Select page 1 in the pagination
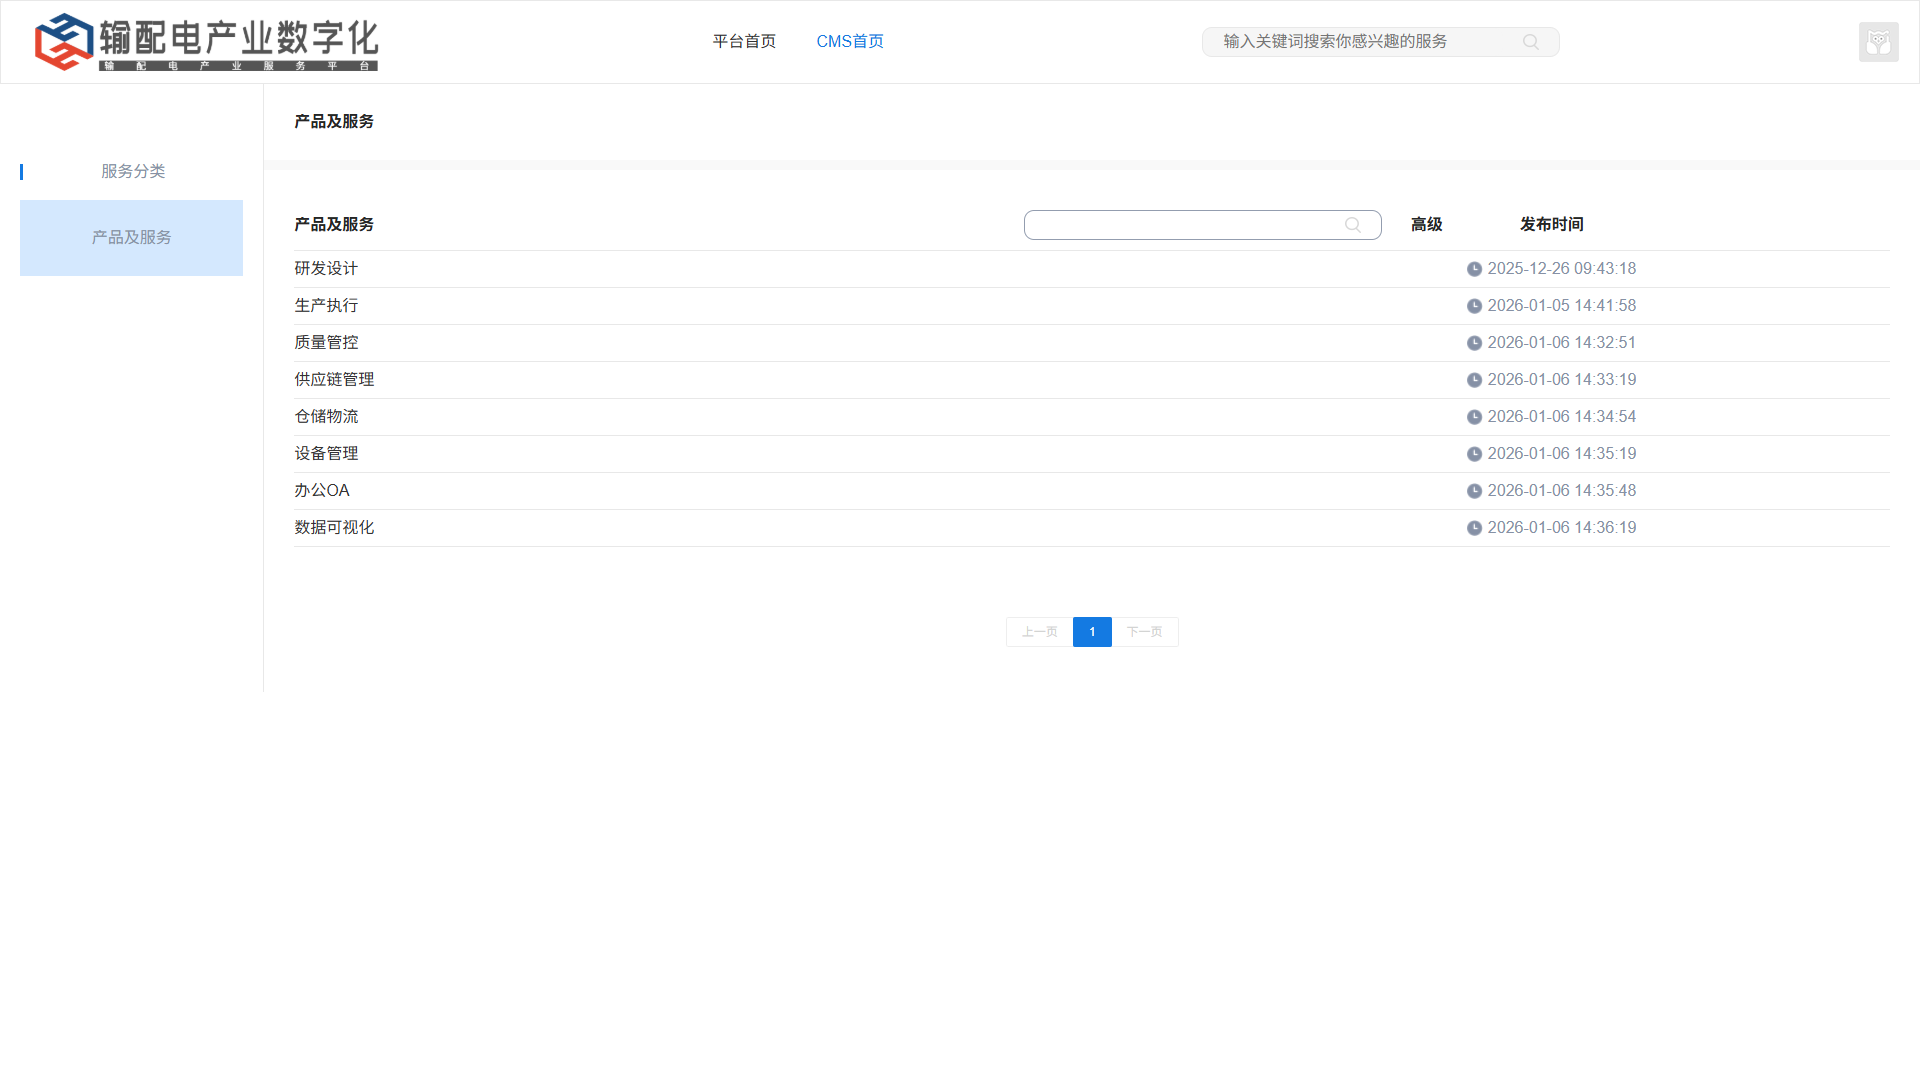 point(1092,632)
